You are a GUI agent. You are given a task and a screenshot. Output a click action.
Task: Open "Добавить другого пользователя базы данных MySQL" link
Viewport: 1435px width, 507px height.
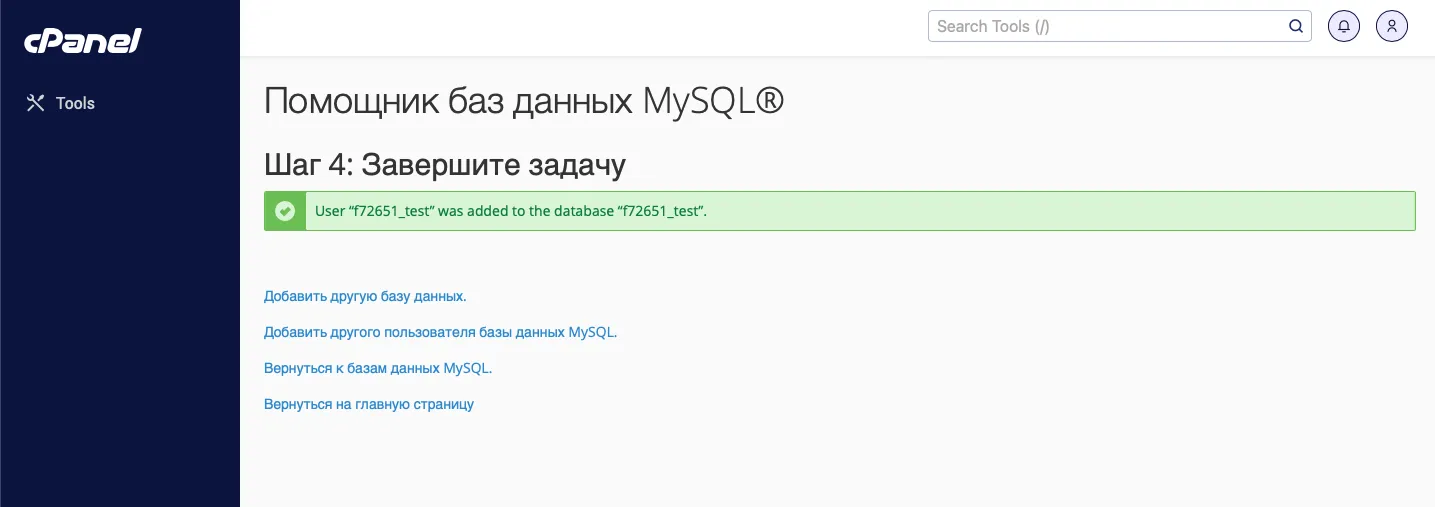440,332
